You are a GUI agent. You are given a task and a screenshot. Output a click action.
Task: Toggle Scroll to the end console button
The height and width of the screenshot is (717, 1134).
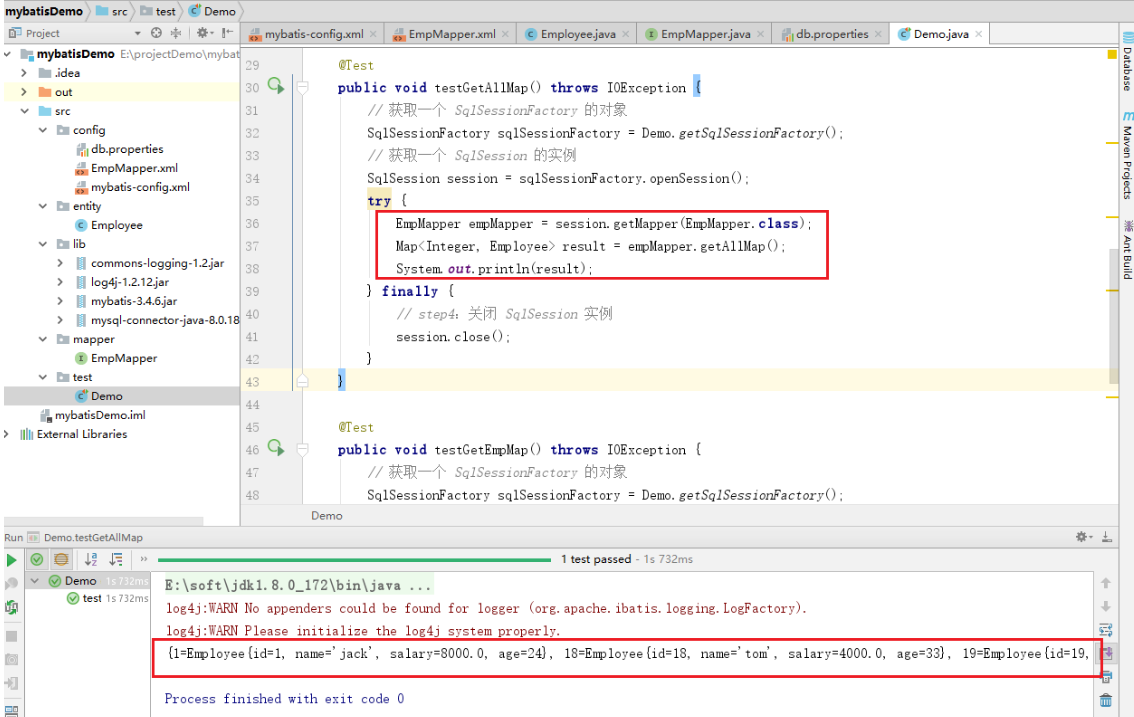point(1106,653)
